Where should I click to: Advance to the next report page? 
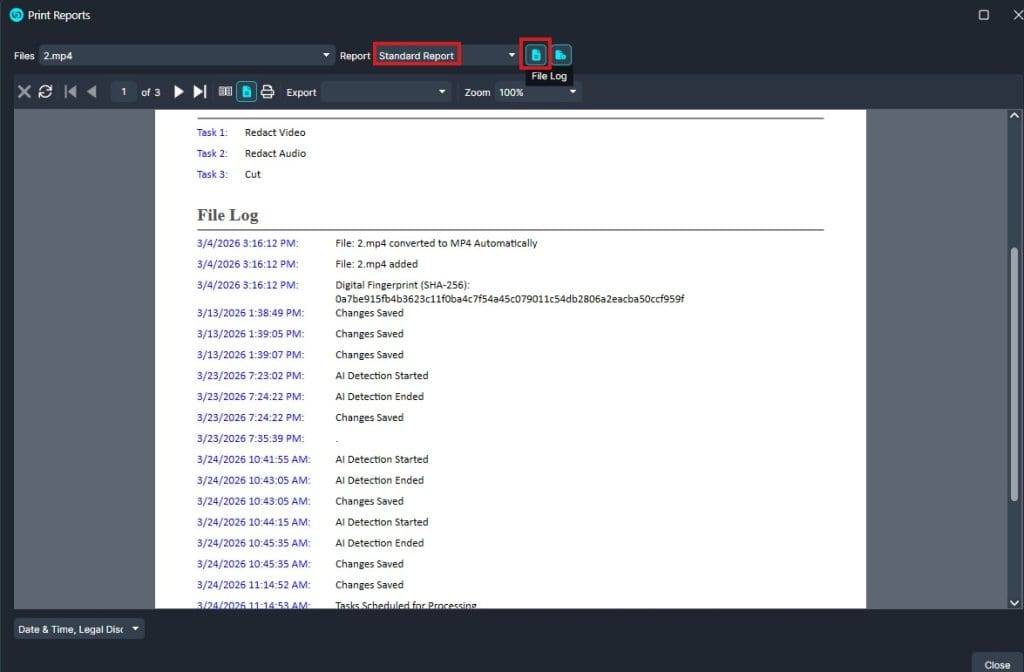pyautogui.click(x=179, y=92)
